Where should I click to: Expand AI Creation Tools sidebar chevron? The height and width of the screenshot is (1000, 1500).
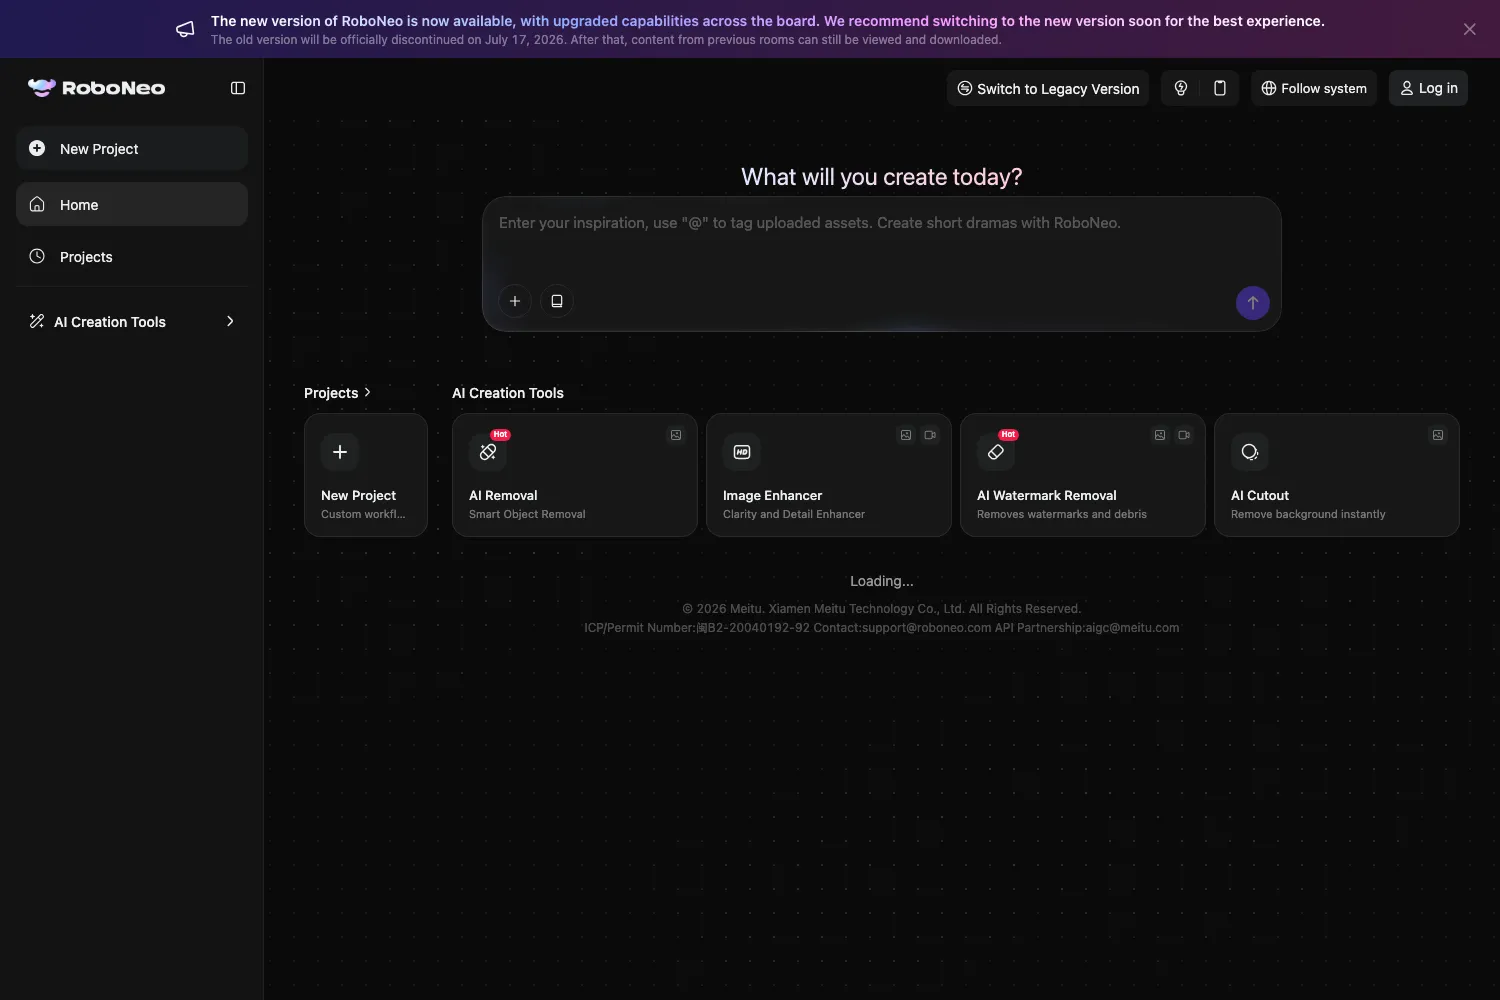pyautogui.click(x=230, y=321)
